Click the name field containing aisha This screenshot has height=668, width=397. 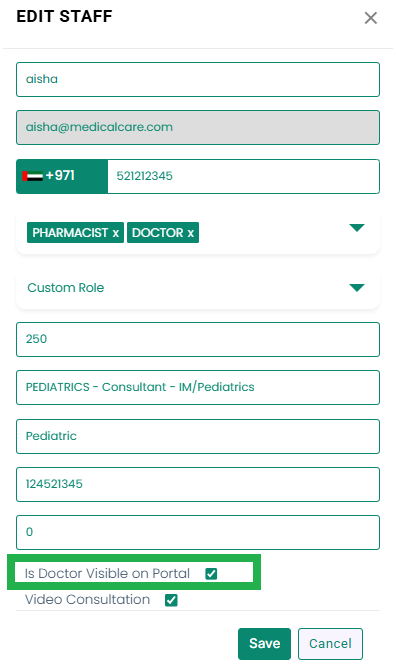(x=198, y=79)
